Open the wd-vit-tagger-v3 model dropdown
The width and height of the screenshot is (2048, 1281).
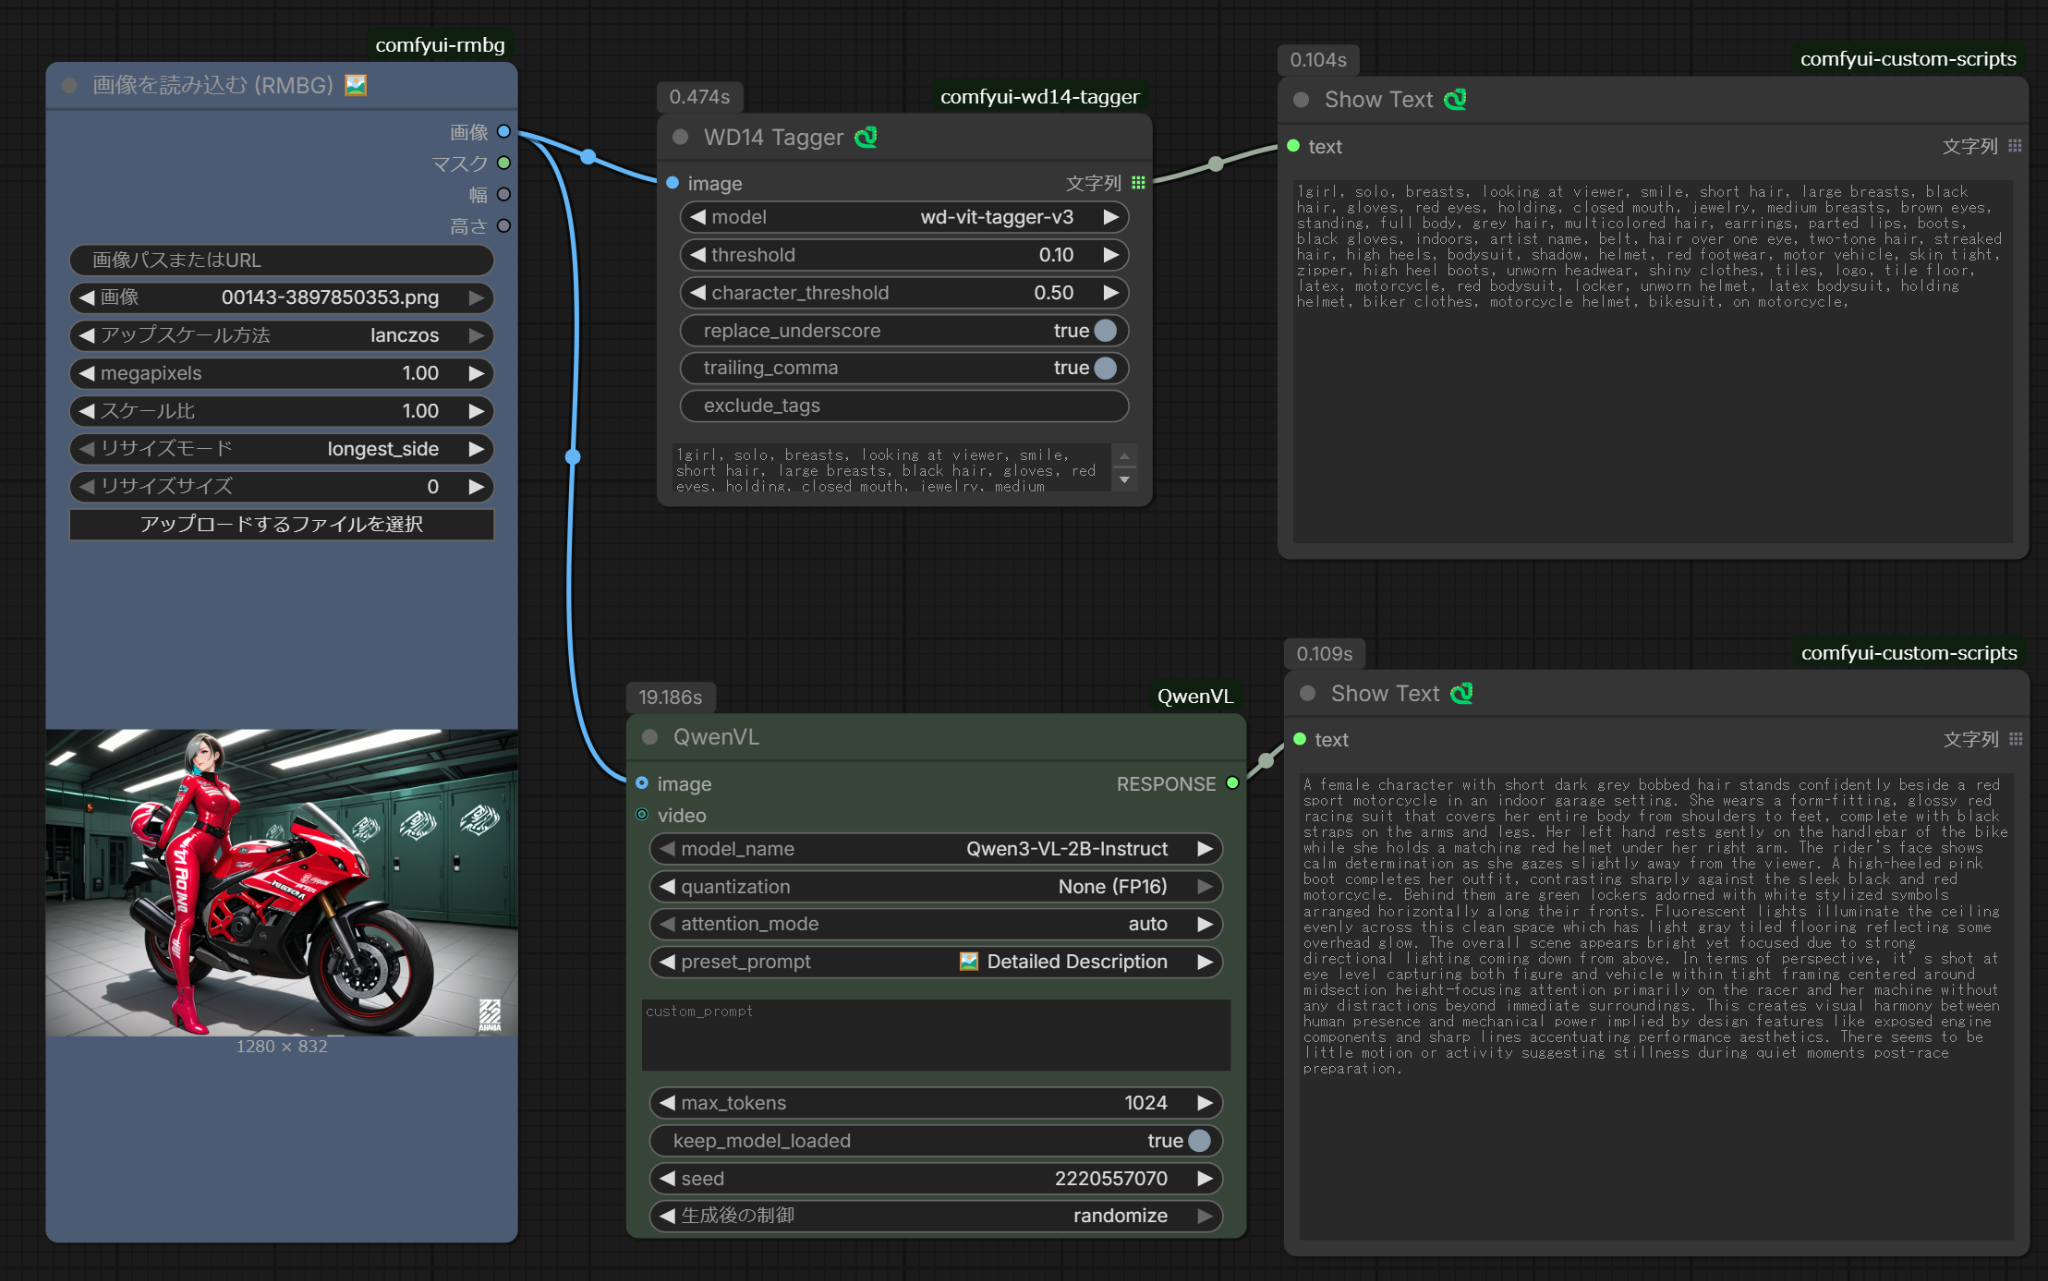(x=996, y=217)
